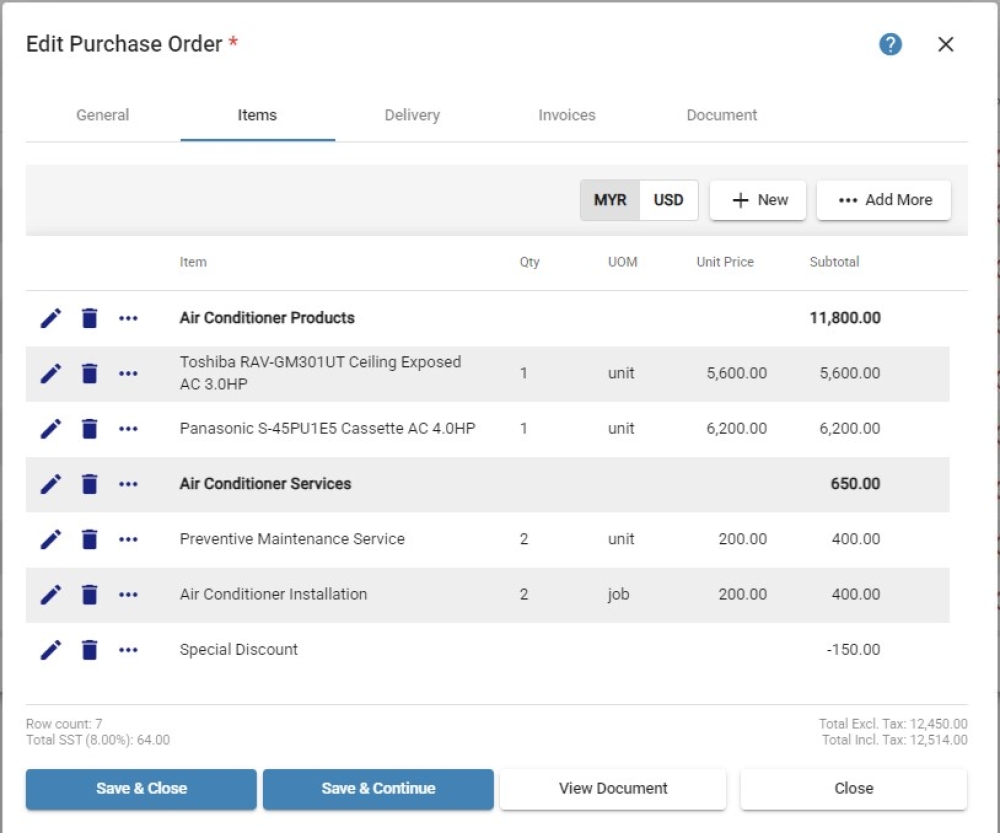Go to the Delivery tab

(x=412, y=115)
